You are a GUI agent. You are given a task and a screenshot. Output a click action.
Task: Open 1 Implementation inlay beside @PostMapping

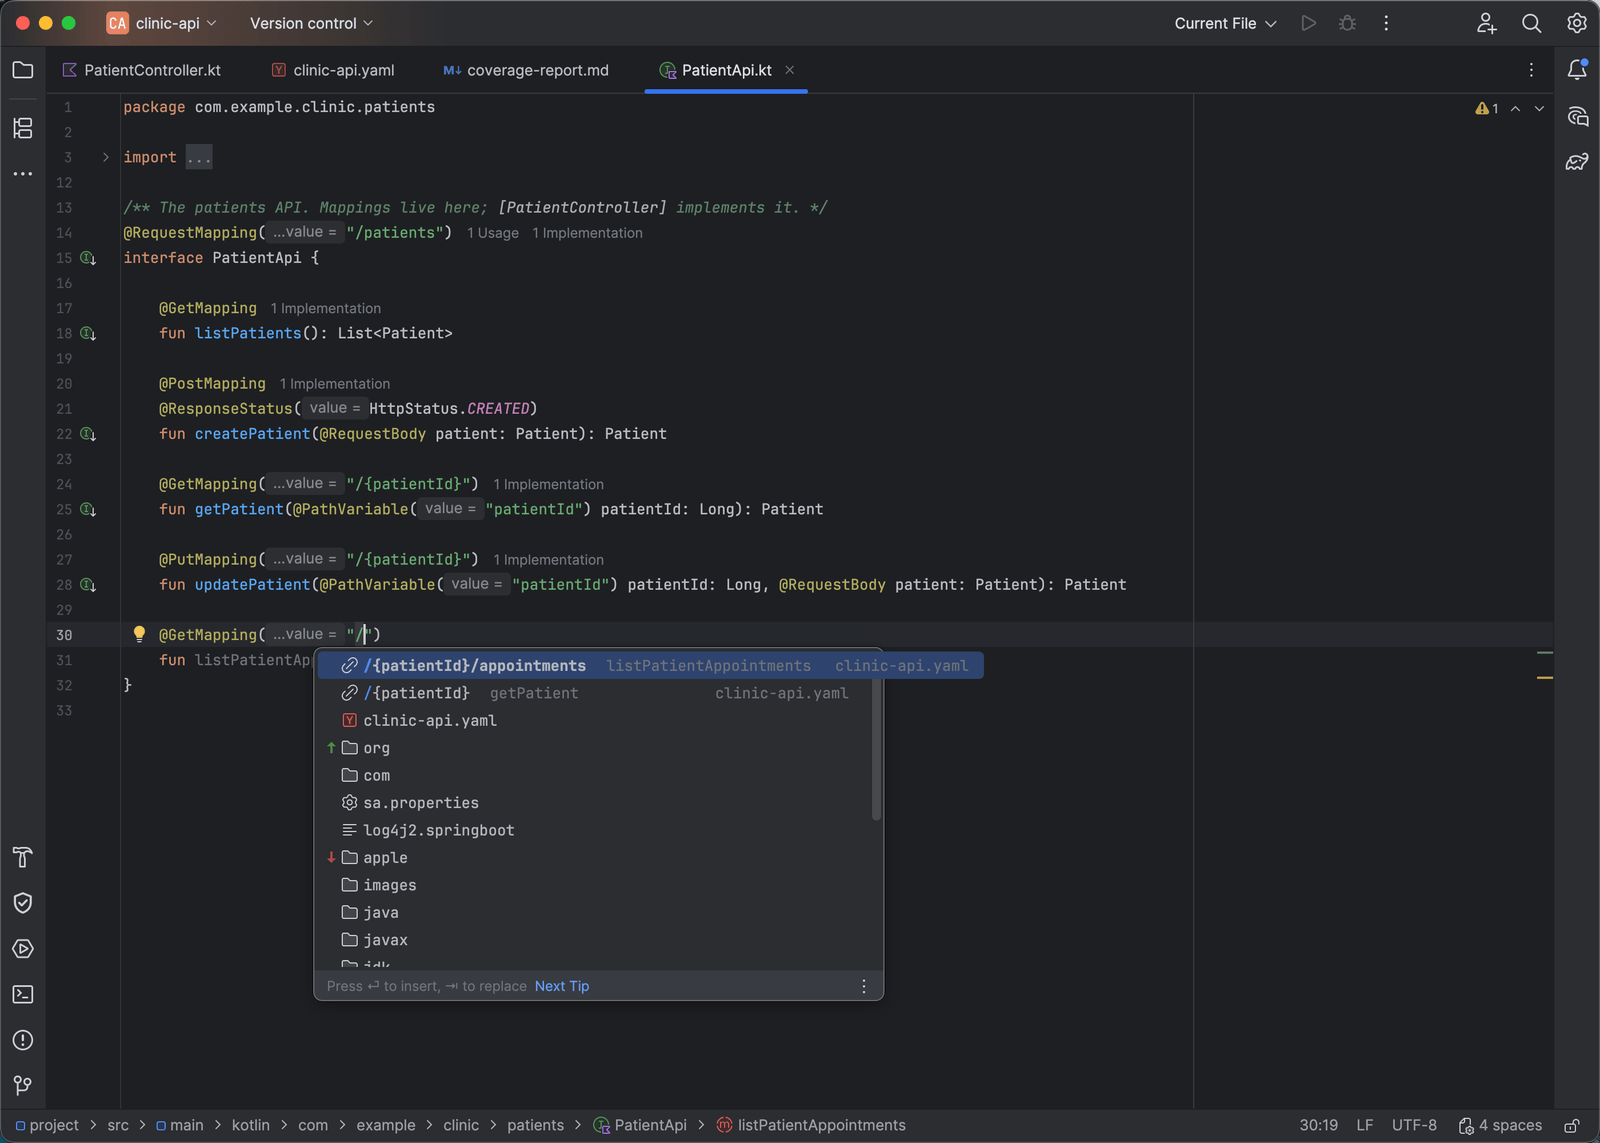(335, 384)
